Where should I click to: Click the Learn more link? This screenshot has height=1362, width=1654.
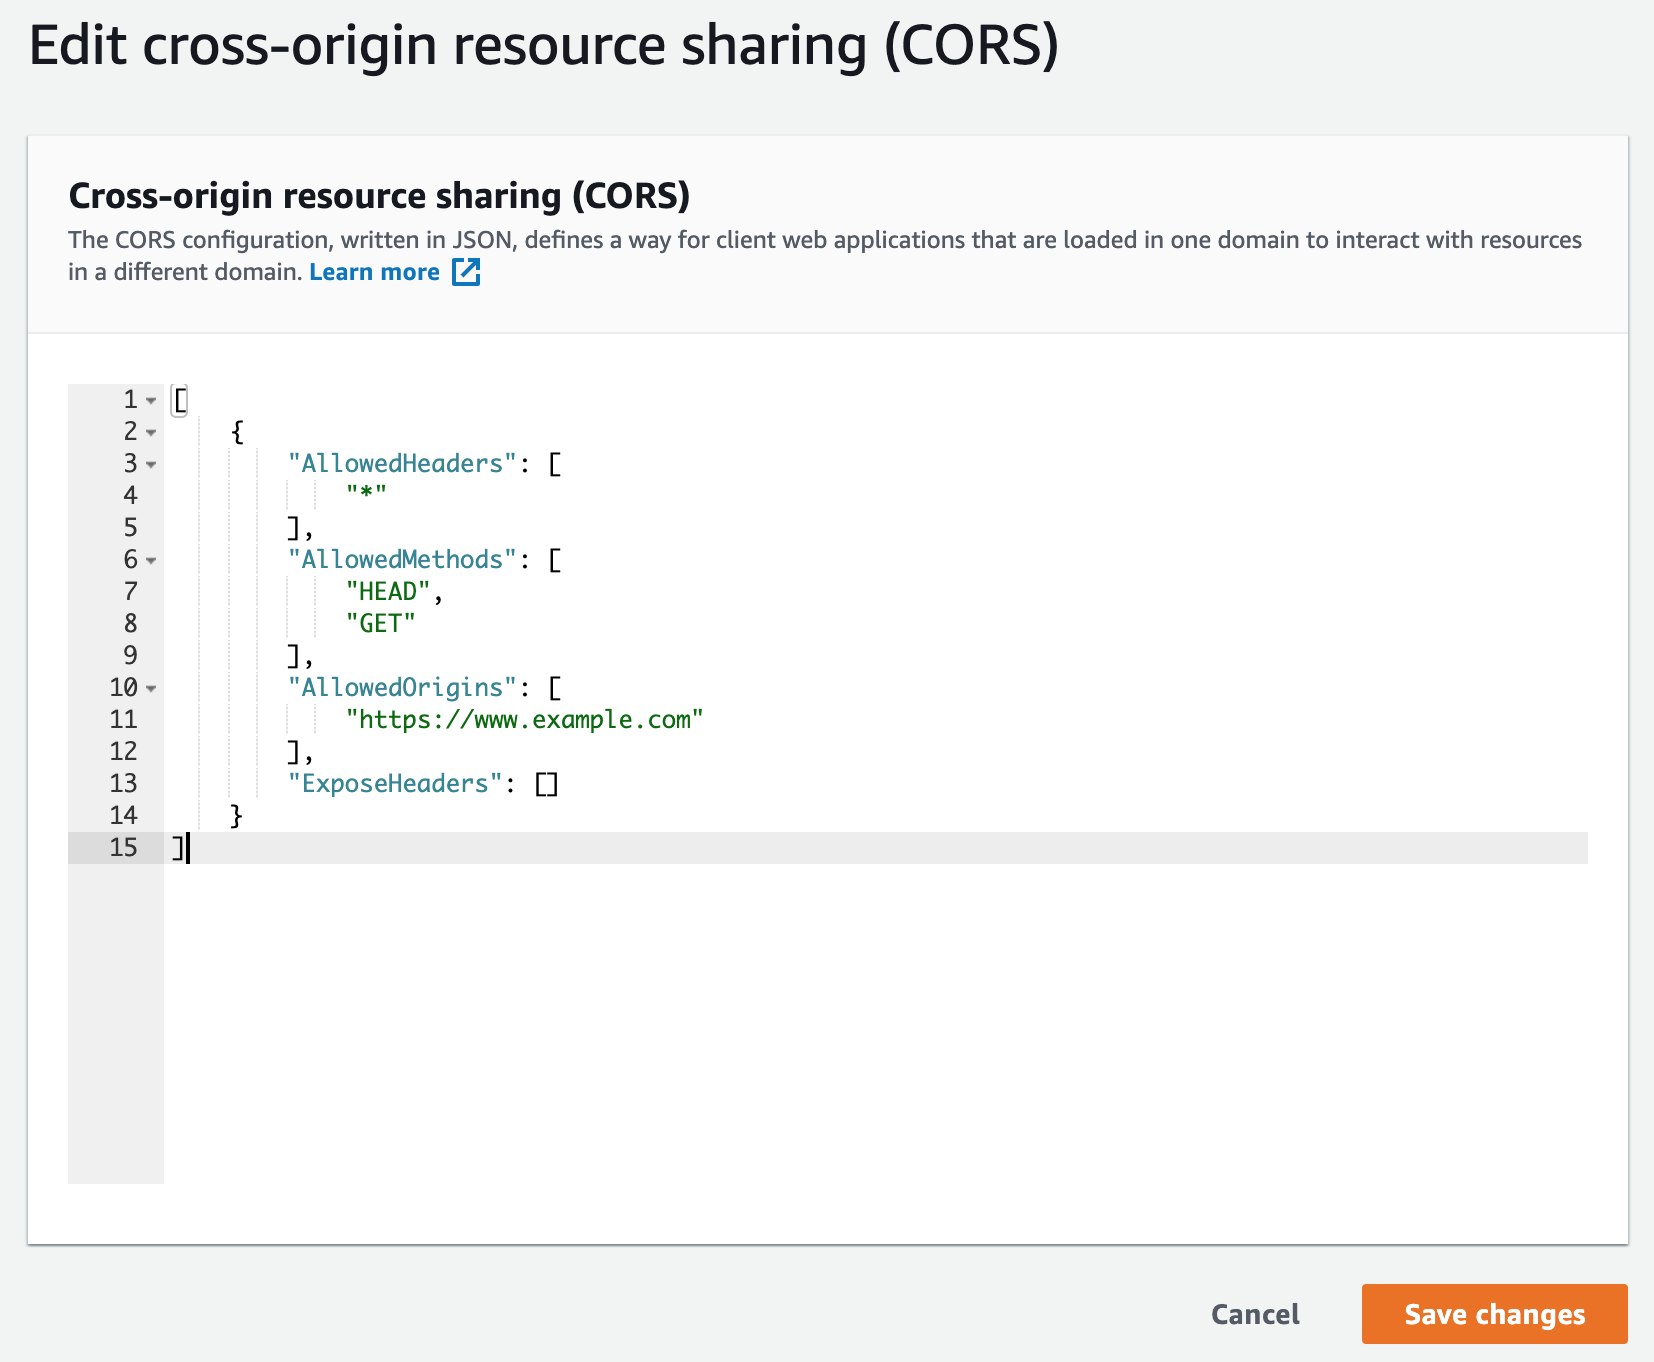point(374,272)
